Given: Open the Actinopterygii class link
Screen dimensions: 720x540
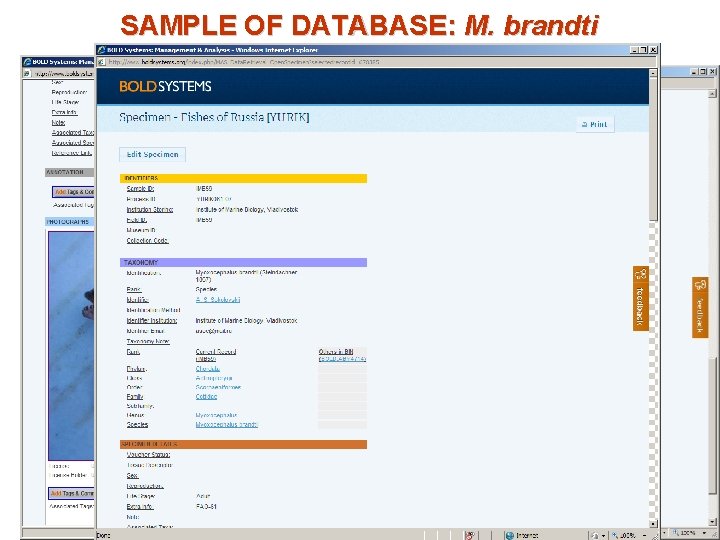Looking at the screenshot, I should point(214,378).
